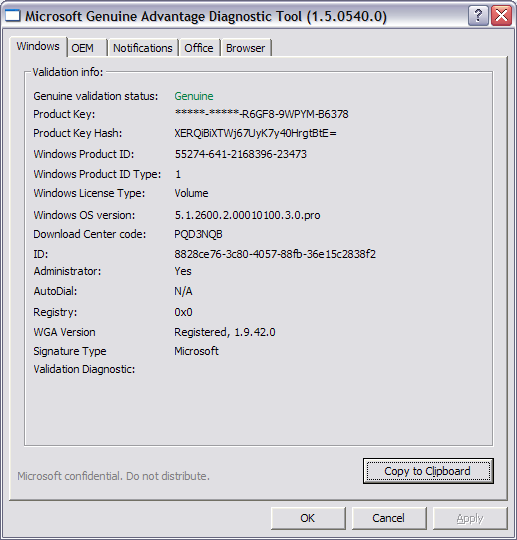Viewport: 517px width, 540px height.
Task: Click OS version 5.1.2600.2.00010100.3.0.pro
Action: (247, 215)
